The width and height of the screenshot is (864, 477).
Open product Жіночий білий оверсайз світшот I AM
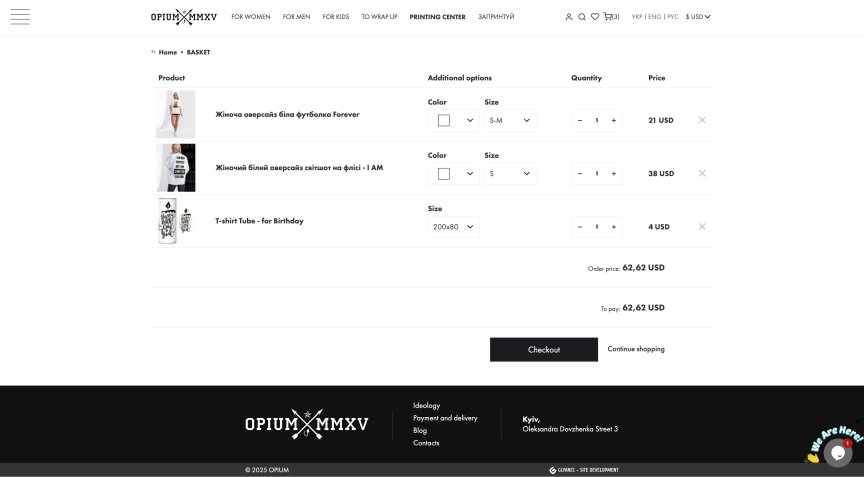(x=299, y=167)
